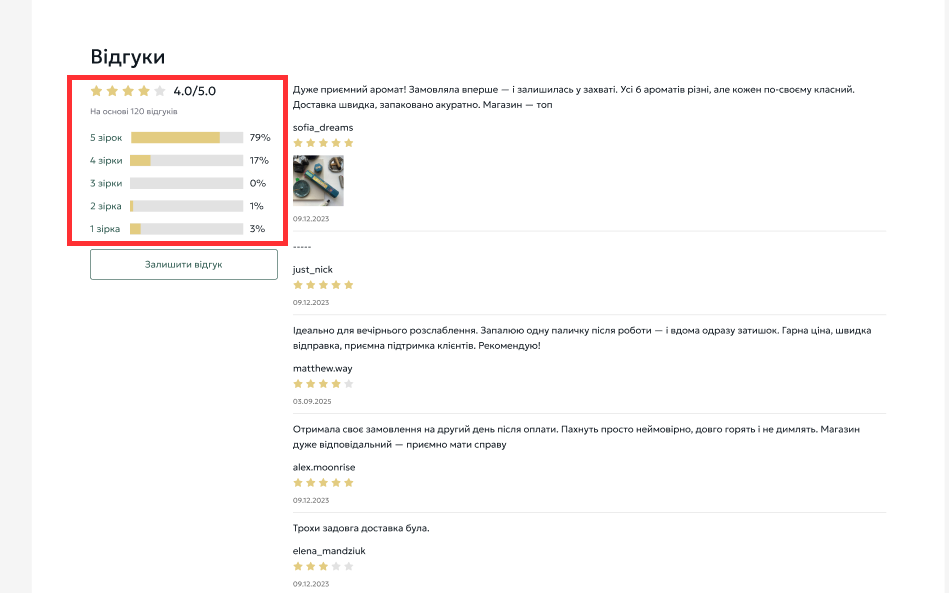Click the just_nick username
Screen dimensions: 949x593
313,269
